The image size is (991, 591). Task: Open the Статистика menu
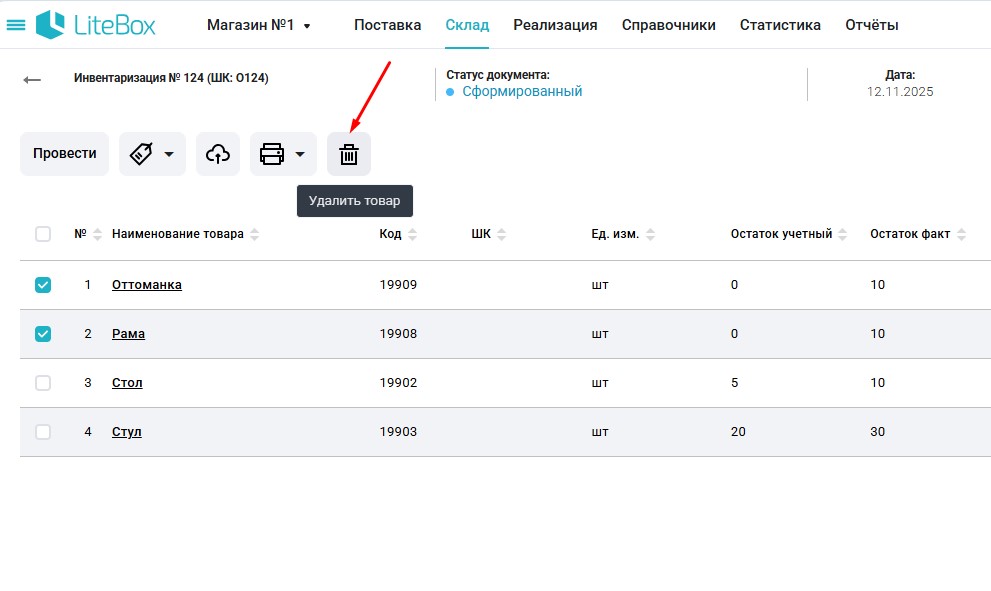[780, 25]
